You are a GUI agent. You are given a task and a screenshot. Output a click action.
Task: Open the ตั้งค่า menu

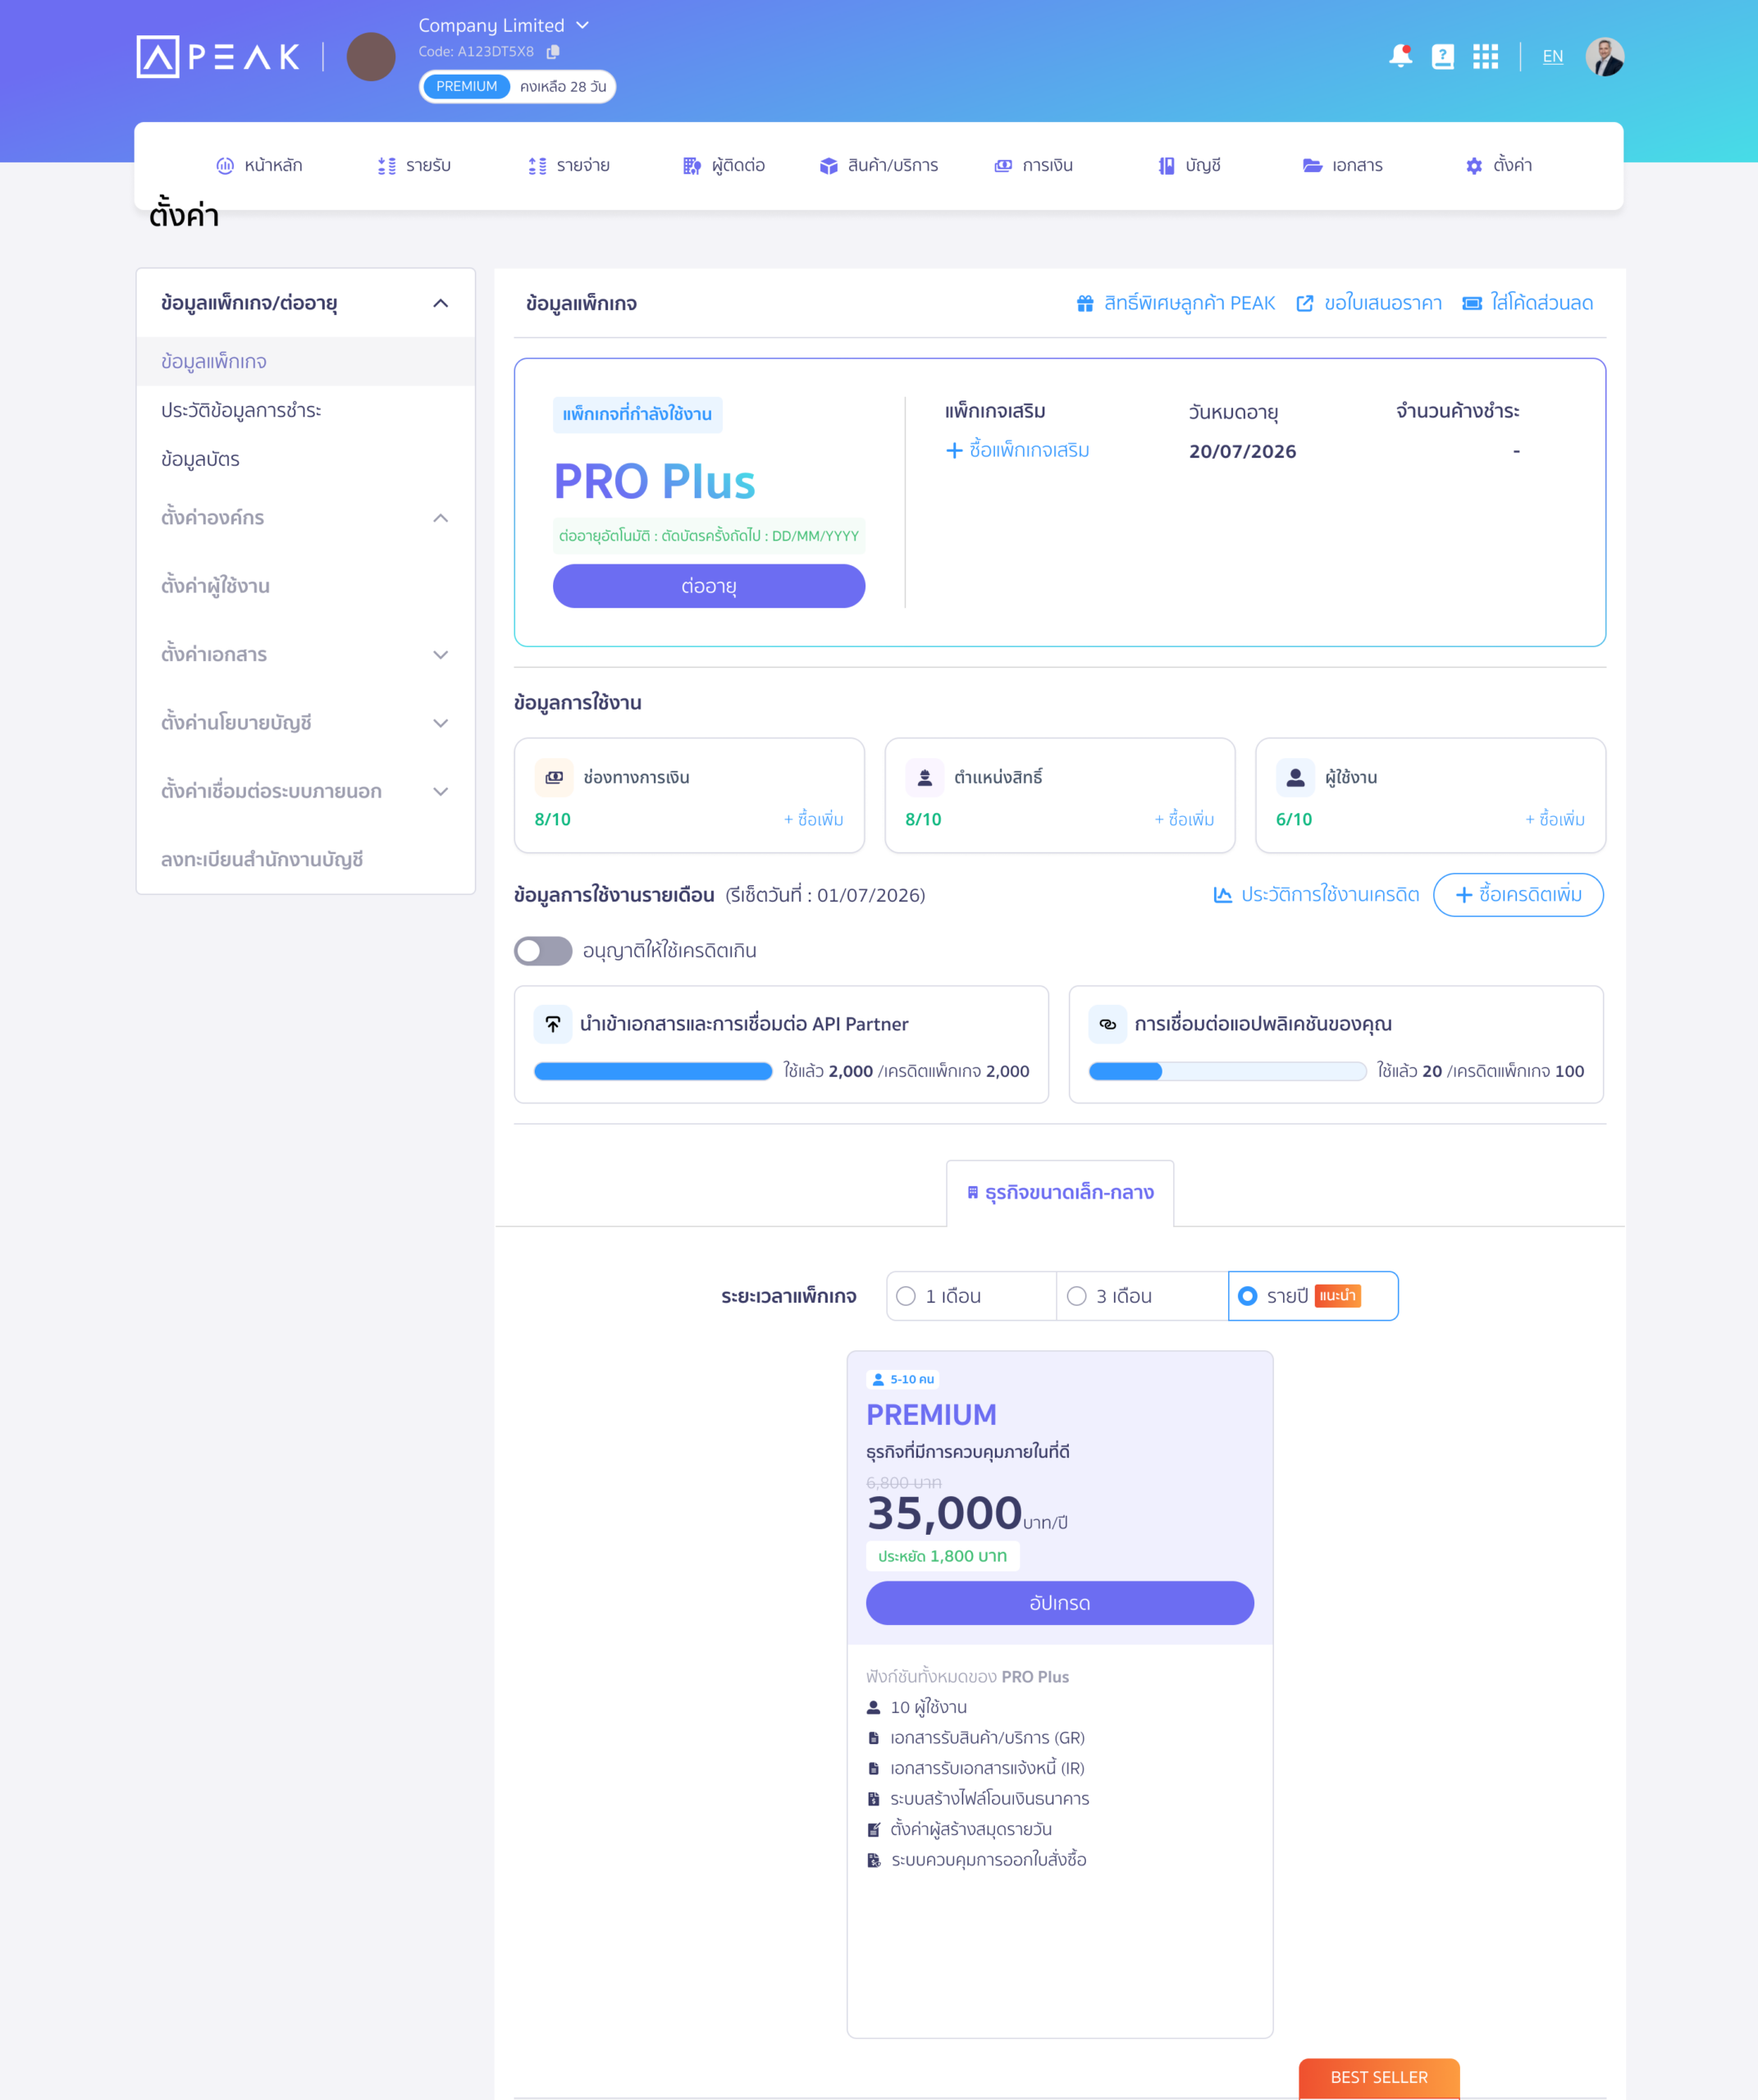tap(1498, 165)
